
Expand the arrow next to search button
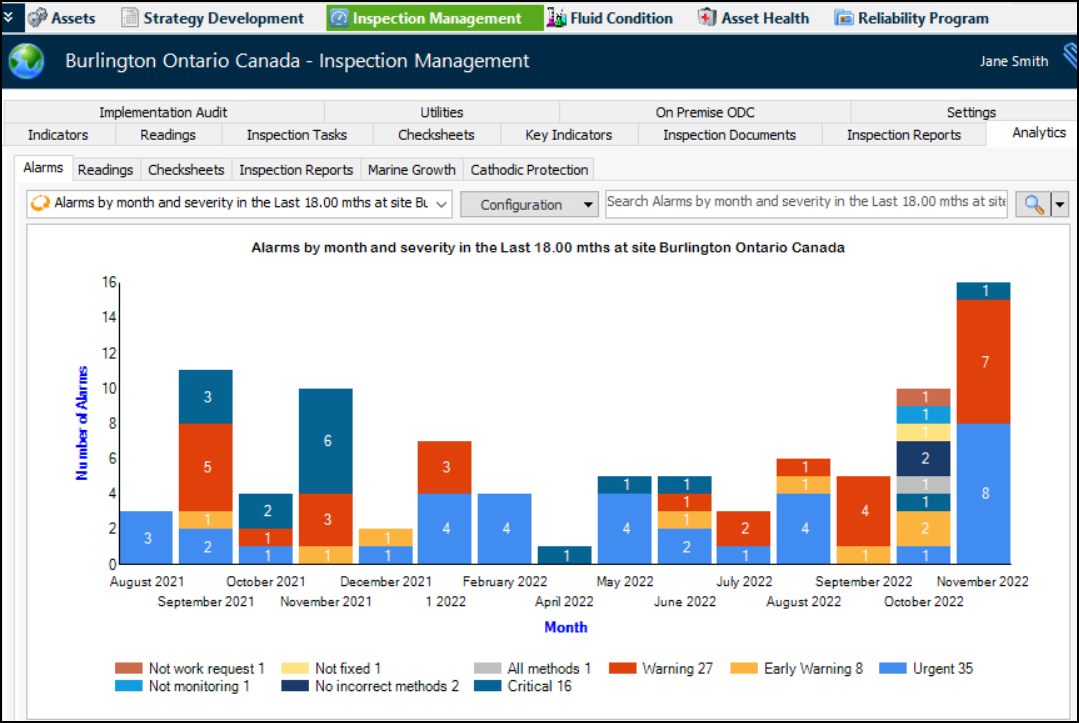[x=1059, y=204]
